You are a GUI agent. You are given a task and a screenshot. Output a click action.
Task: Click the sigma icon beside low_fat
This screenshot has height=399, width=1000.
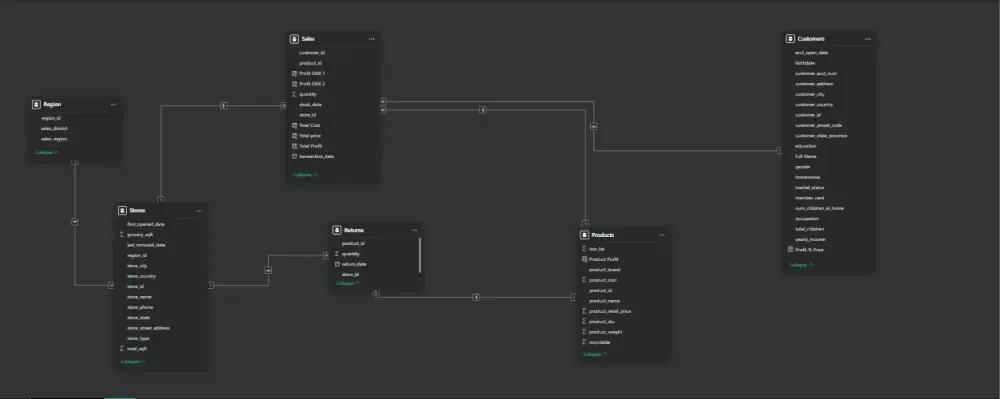click(584, 249)
